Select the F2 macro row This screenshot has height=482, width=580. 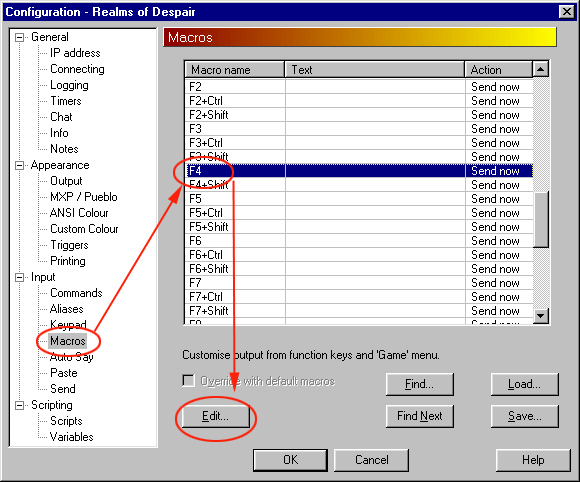point(359,87)
